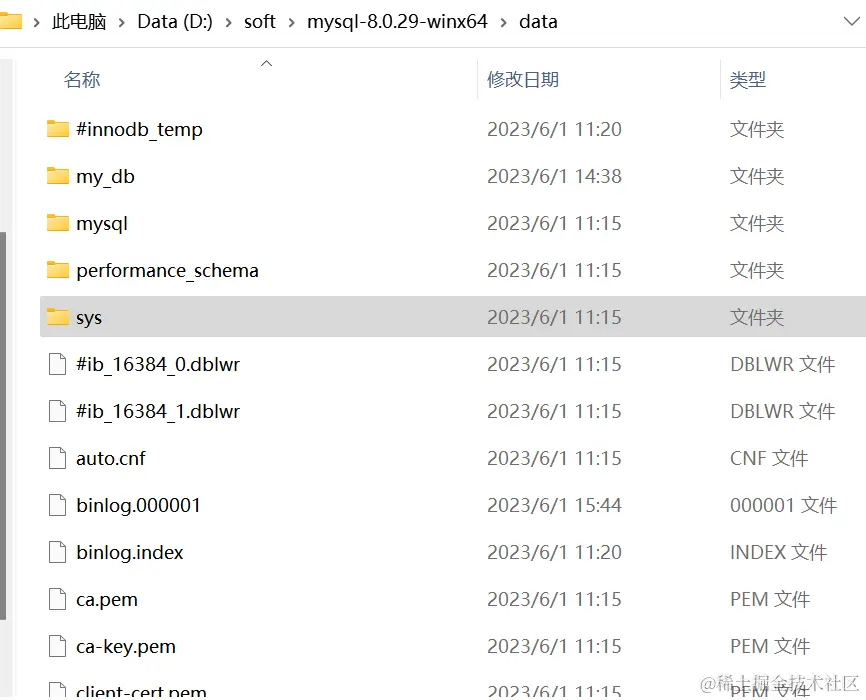Click the vertical scrollbar on the left pane
The width and height of the screenshot is (866, 700).
click(x=3, y=425)
